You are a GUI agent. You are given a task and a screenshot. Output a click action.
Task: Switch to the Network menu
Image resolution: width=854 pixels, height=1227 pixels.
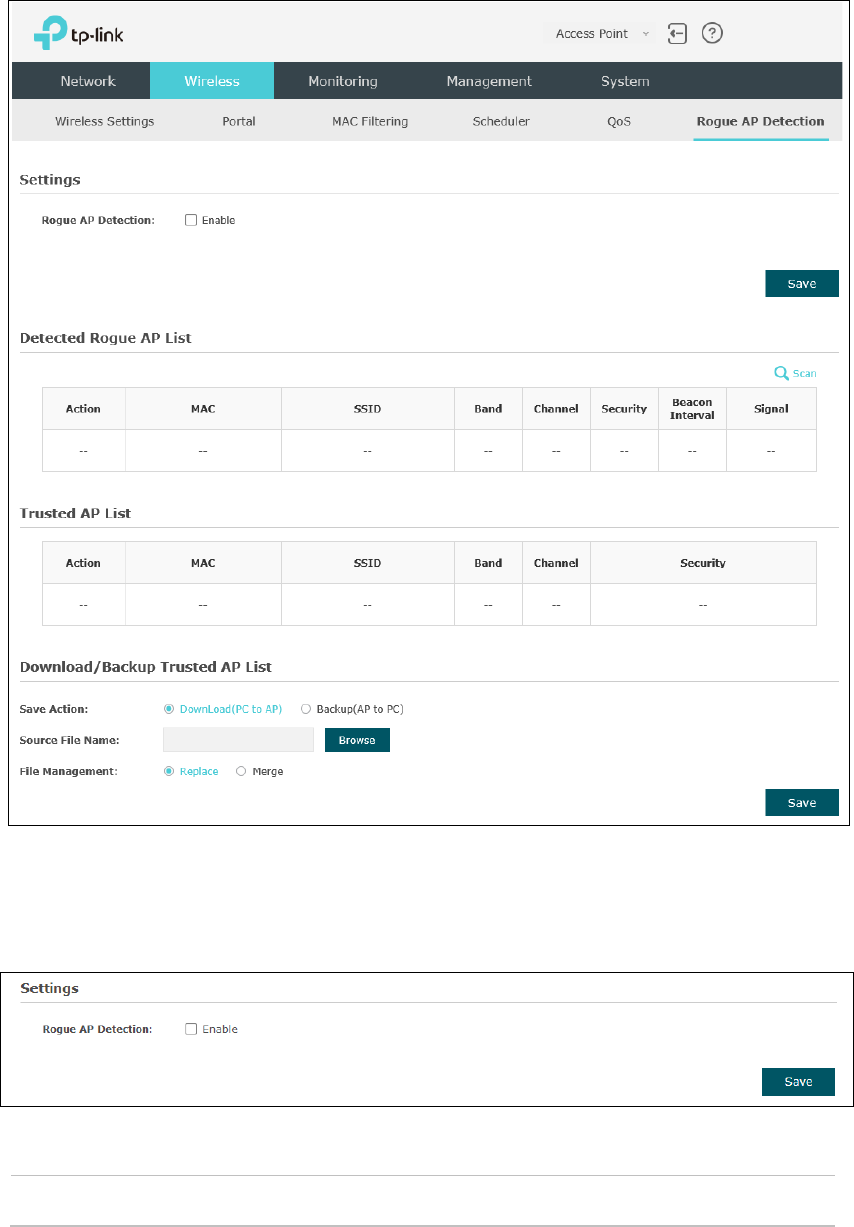tap(88, 81)
